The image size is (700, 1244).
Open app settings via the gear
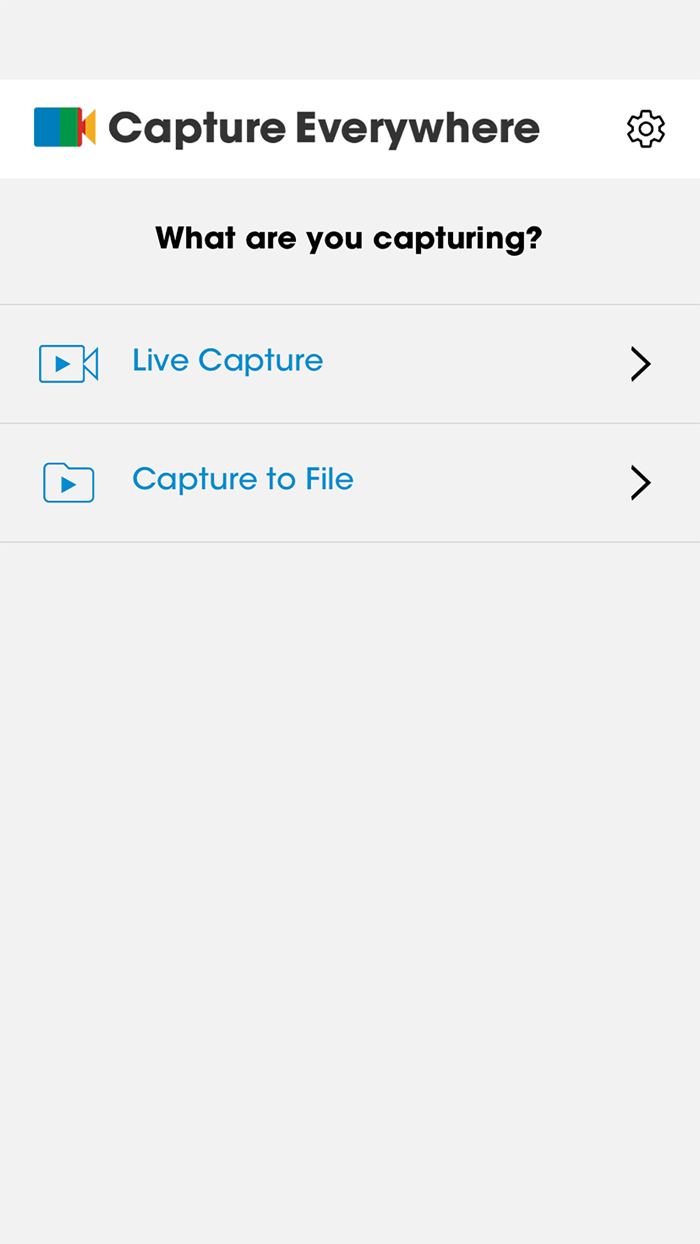pyautogui.click(x=645, y=128)
